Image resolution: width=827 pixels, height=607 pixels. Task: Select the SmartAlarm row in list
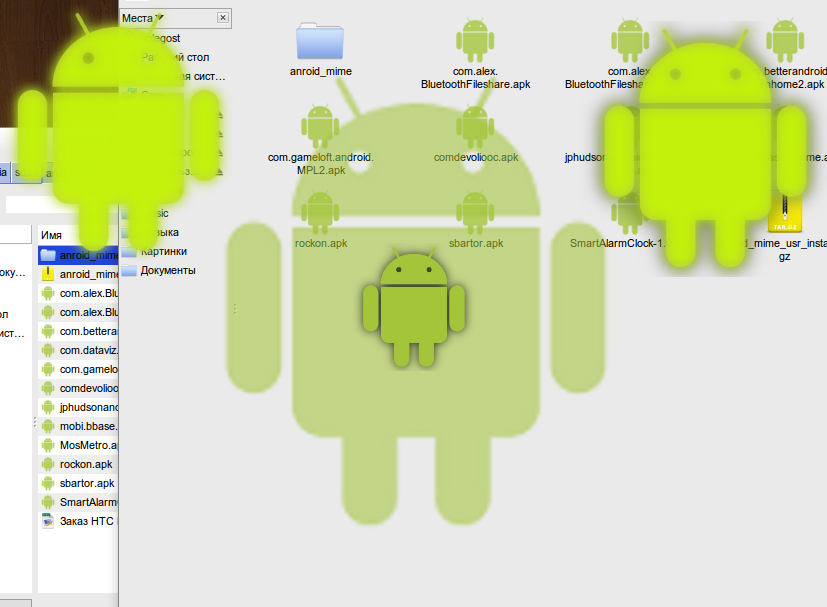click(x=79, y=502)
